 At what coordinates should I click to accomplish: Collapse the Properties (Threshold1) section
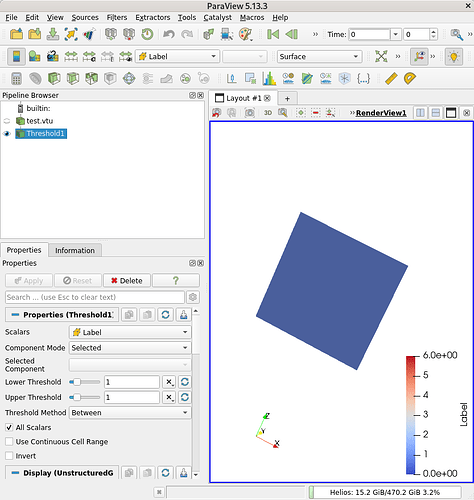(x=62, y=315)
